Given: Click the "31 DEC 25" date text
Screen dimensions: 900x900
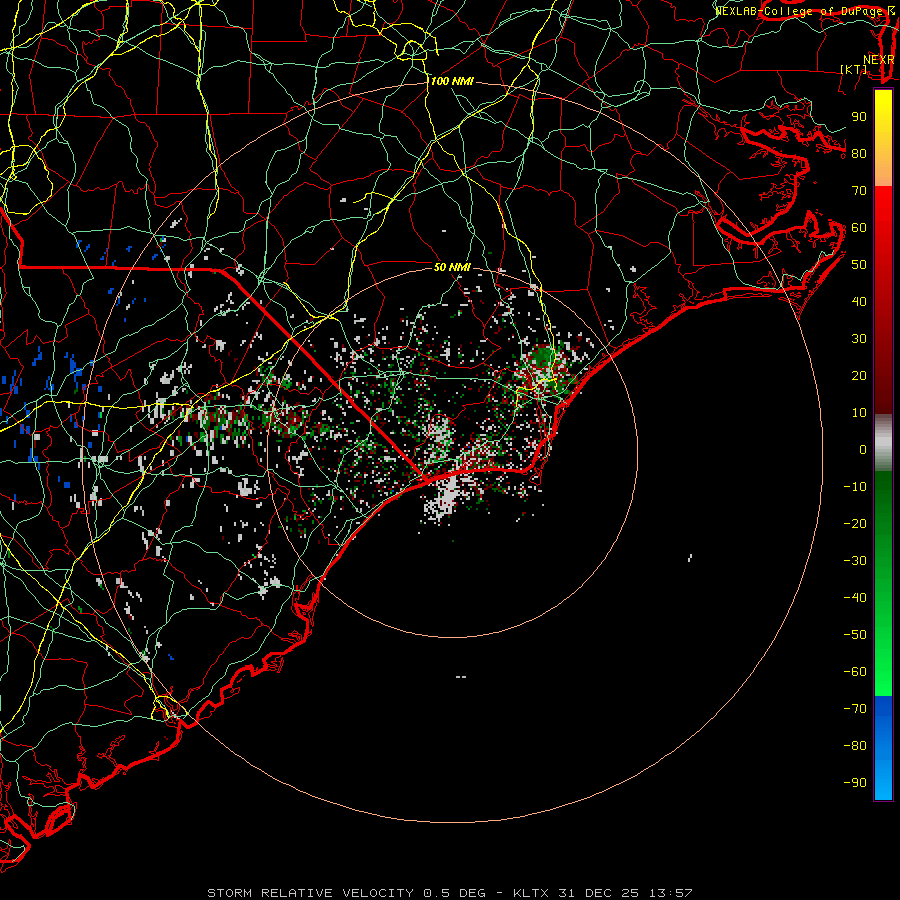Looking at the screenshot, I should pyautogui.click(x=599, y=893).
